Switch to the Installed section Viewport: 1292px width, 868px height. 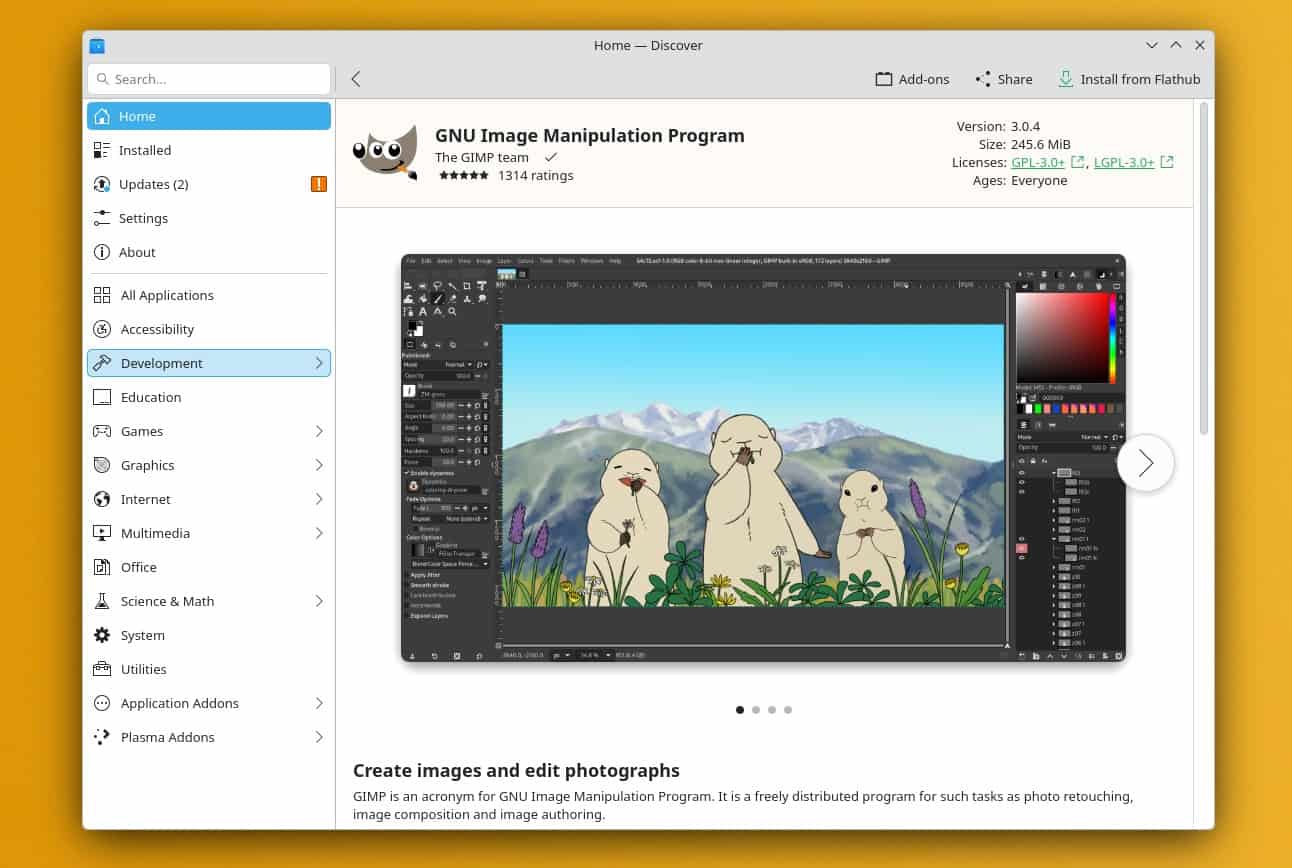[x=147, y=150]
